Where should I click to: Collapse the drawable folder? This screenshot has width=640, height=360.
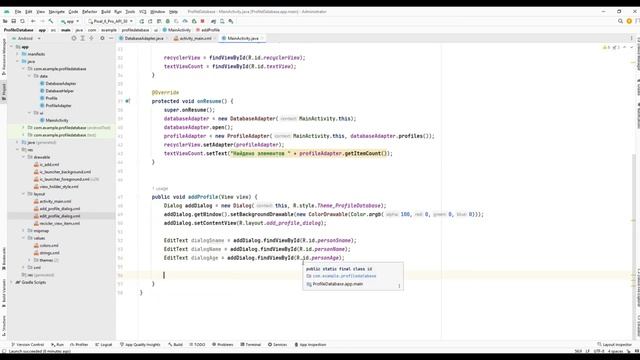tap(24, 157)
